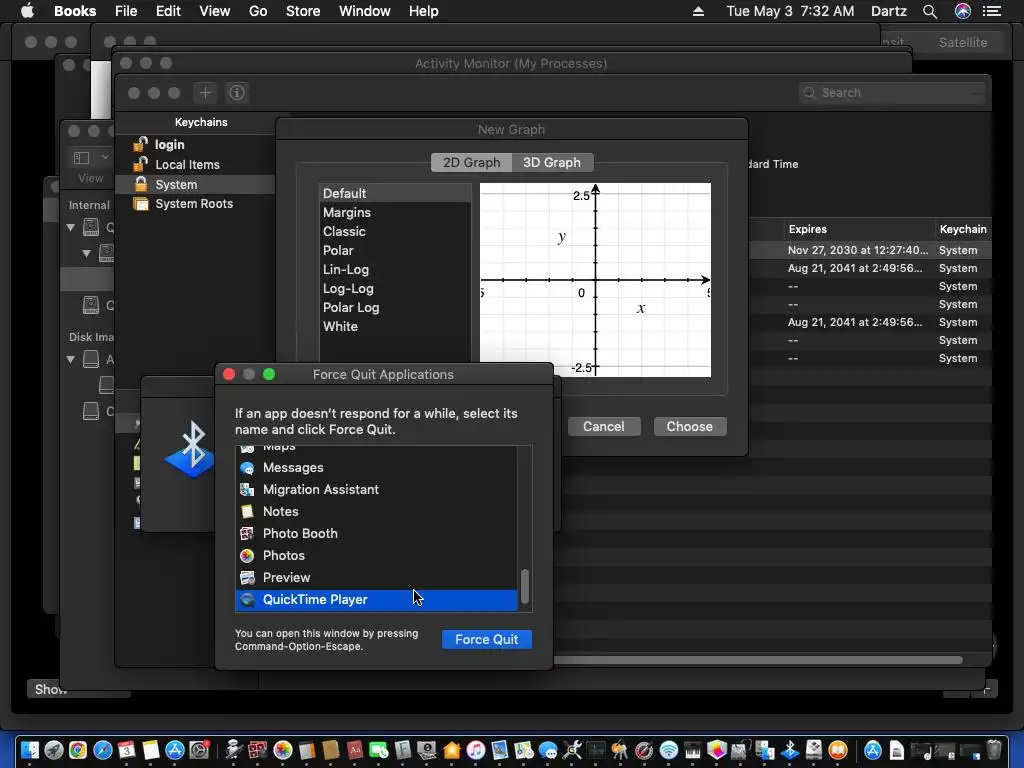1024x768 pixels.
Task: Open Spotlight search in menu bar
Action: [930, 11]
